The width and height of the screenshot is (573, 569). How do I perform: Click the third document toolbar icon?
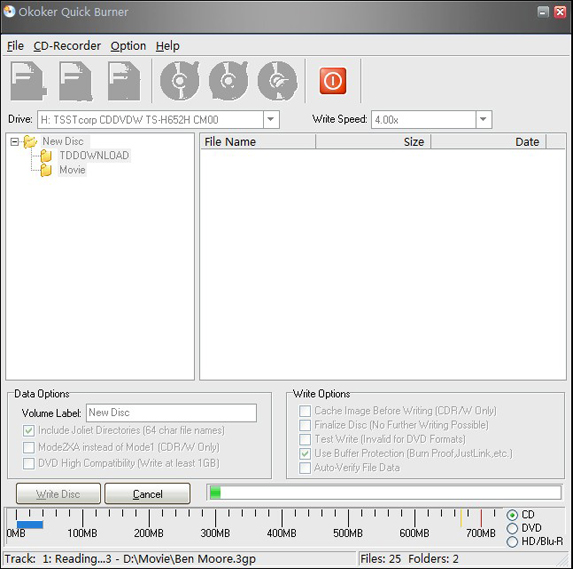click(124, 81)
